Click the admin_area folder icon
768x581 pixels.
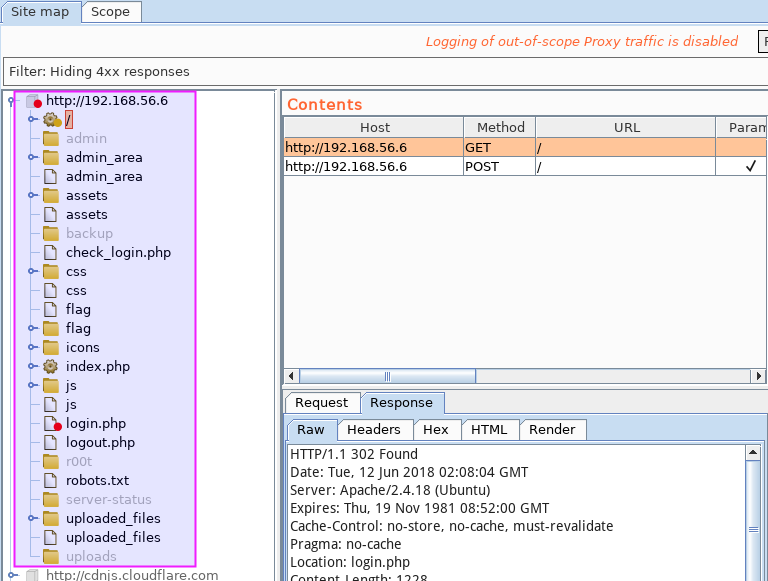(x=50, y=157)
